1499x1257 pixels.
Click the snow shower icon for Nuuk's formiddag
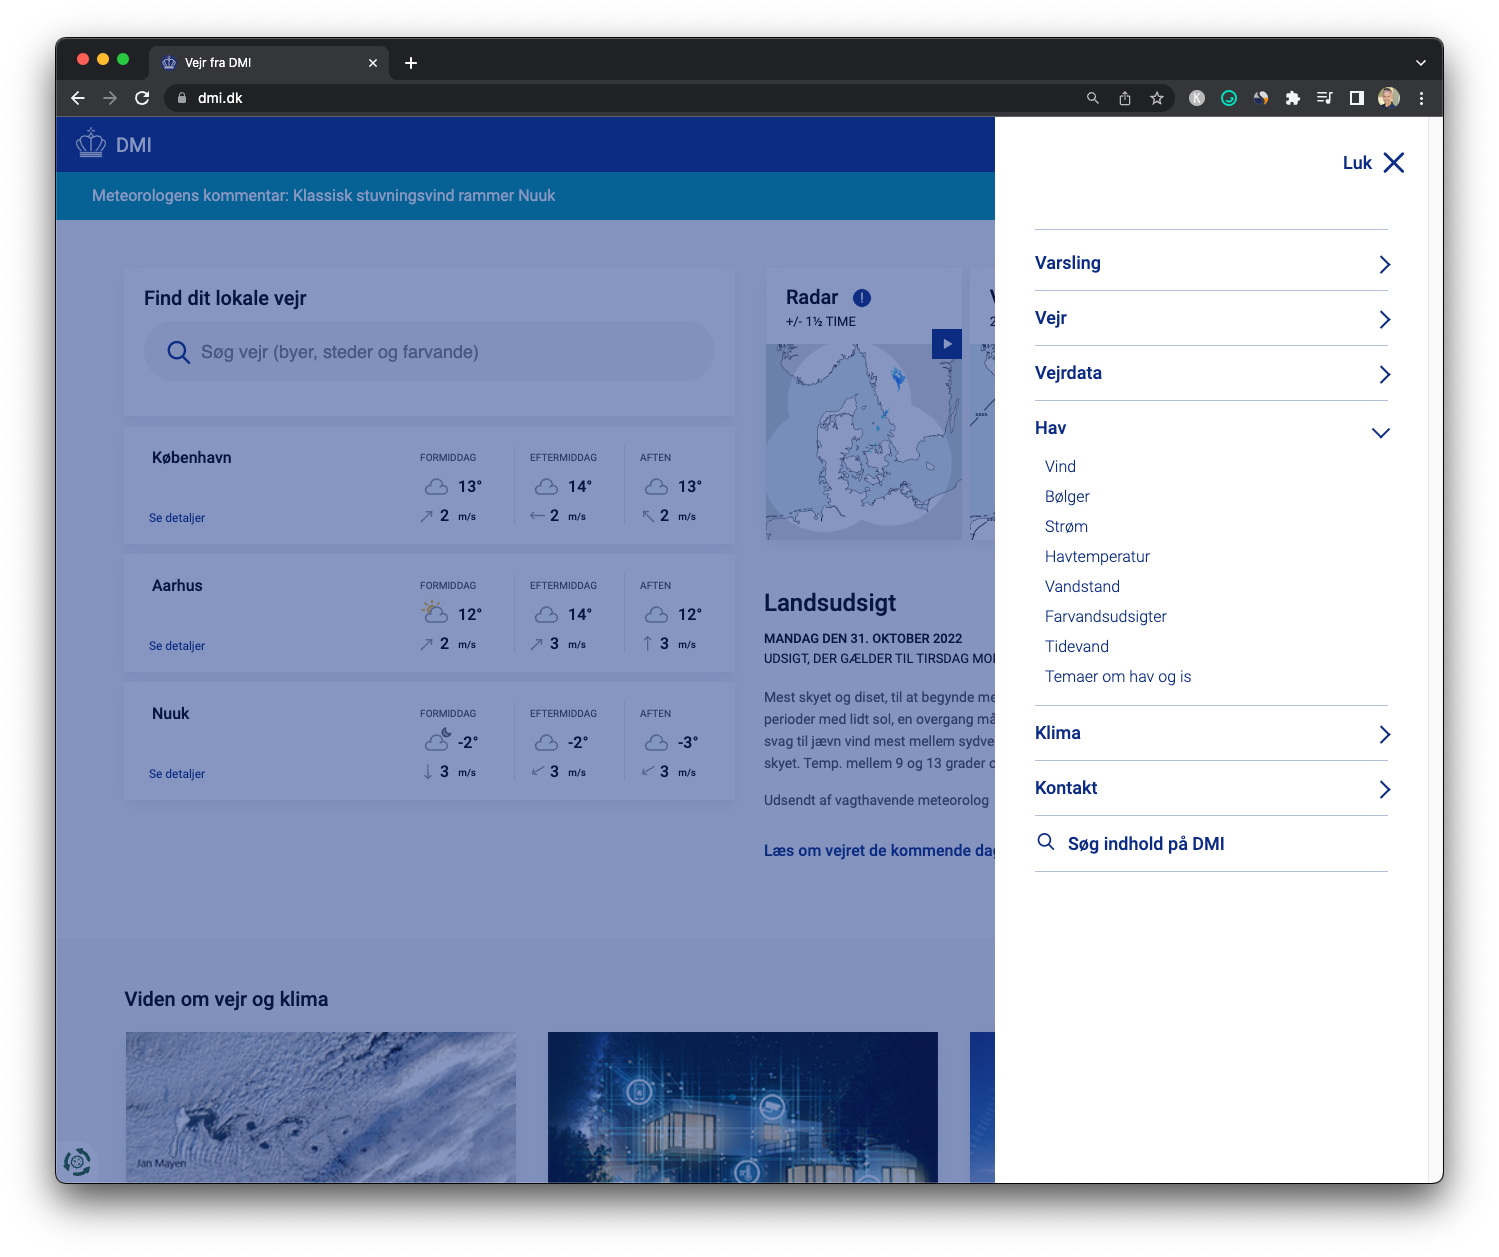(x=435, y=740)
